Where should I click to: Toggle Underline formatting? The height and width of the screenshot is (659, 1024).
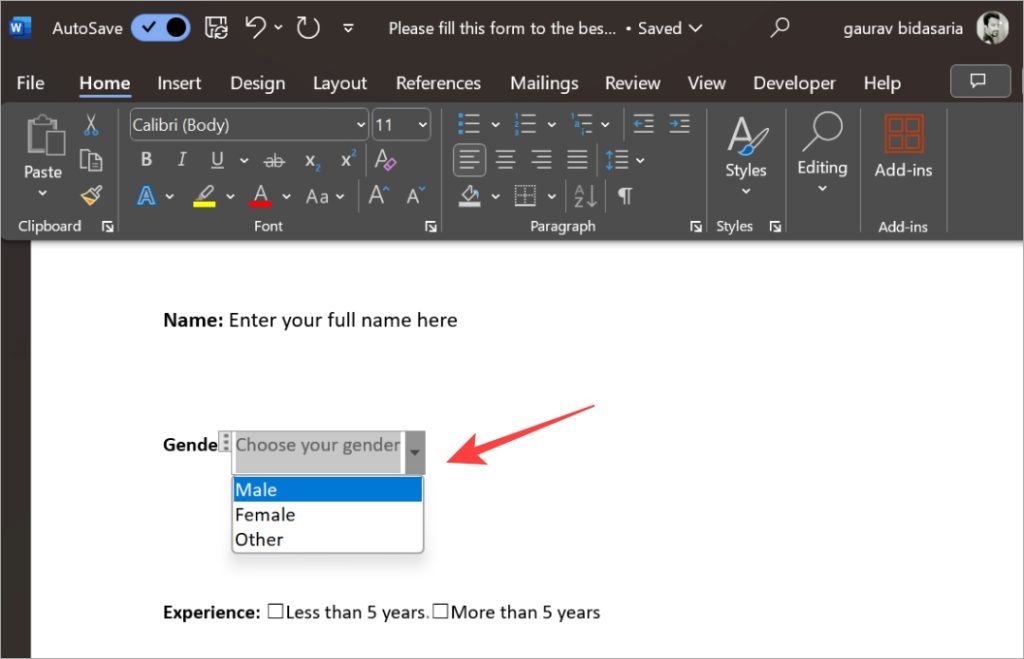217,159
